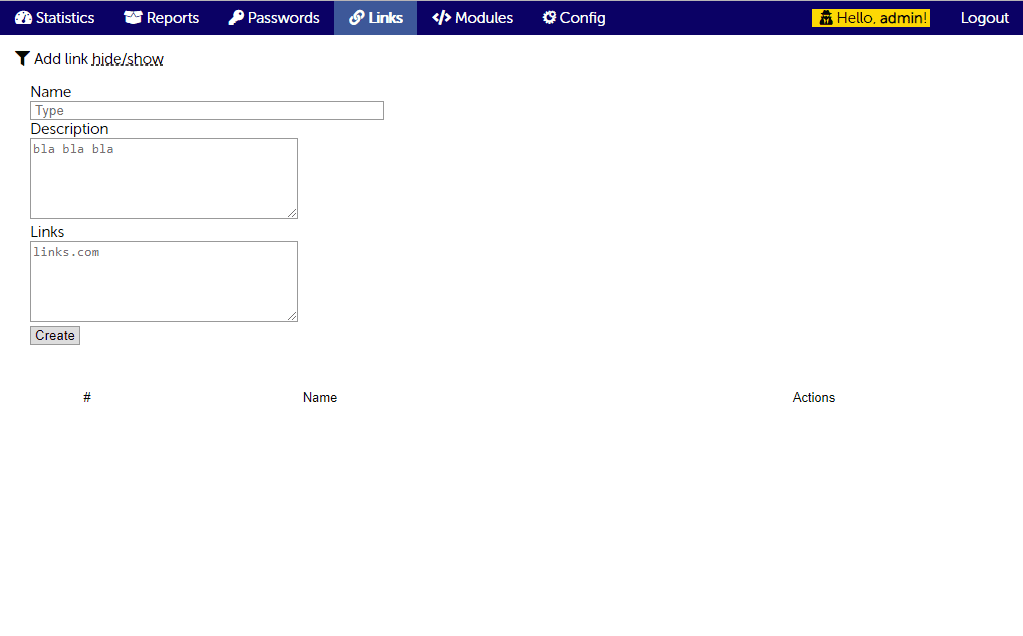The image size is (1023, 636).
Task: Click the bug icon in admin badge
Action: click(826, 17)
